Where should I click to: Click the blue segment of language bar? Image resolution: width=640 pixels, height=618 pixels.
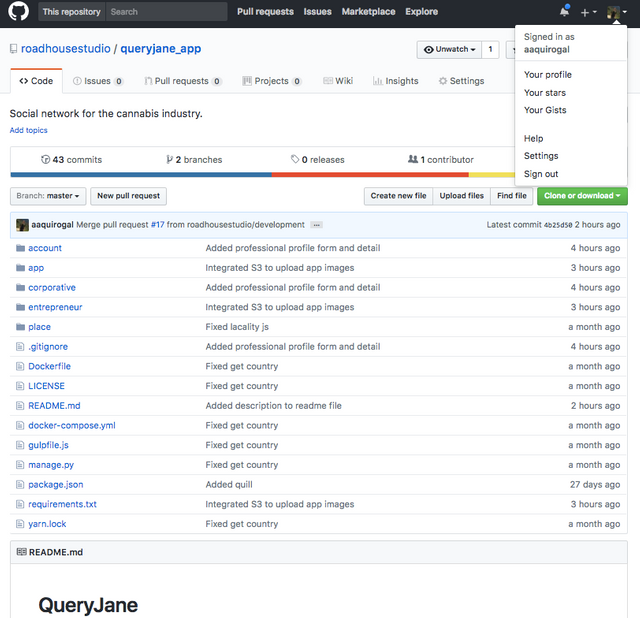pos(141,175)
